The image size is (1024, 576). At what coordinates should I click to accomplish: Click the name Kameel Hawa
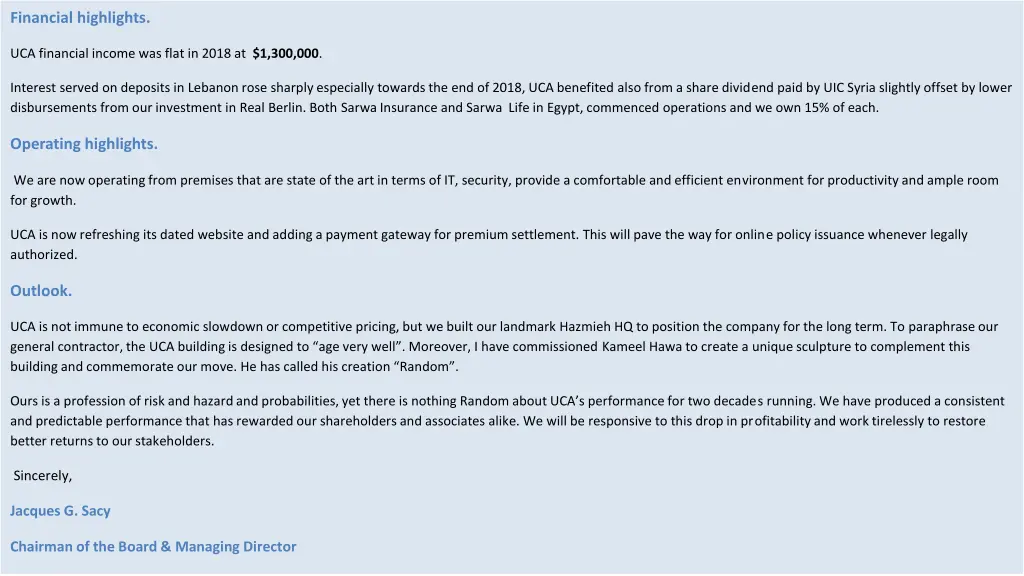tap(641, 347)
